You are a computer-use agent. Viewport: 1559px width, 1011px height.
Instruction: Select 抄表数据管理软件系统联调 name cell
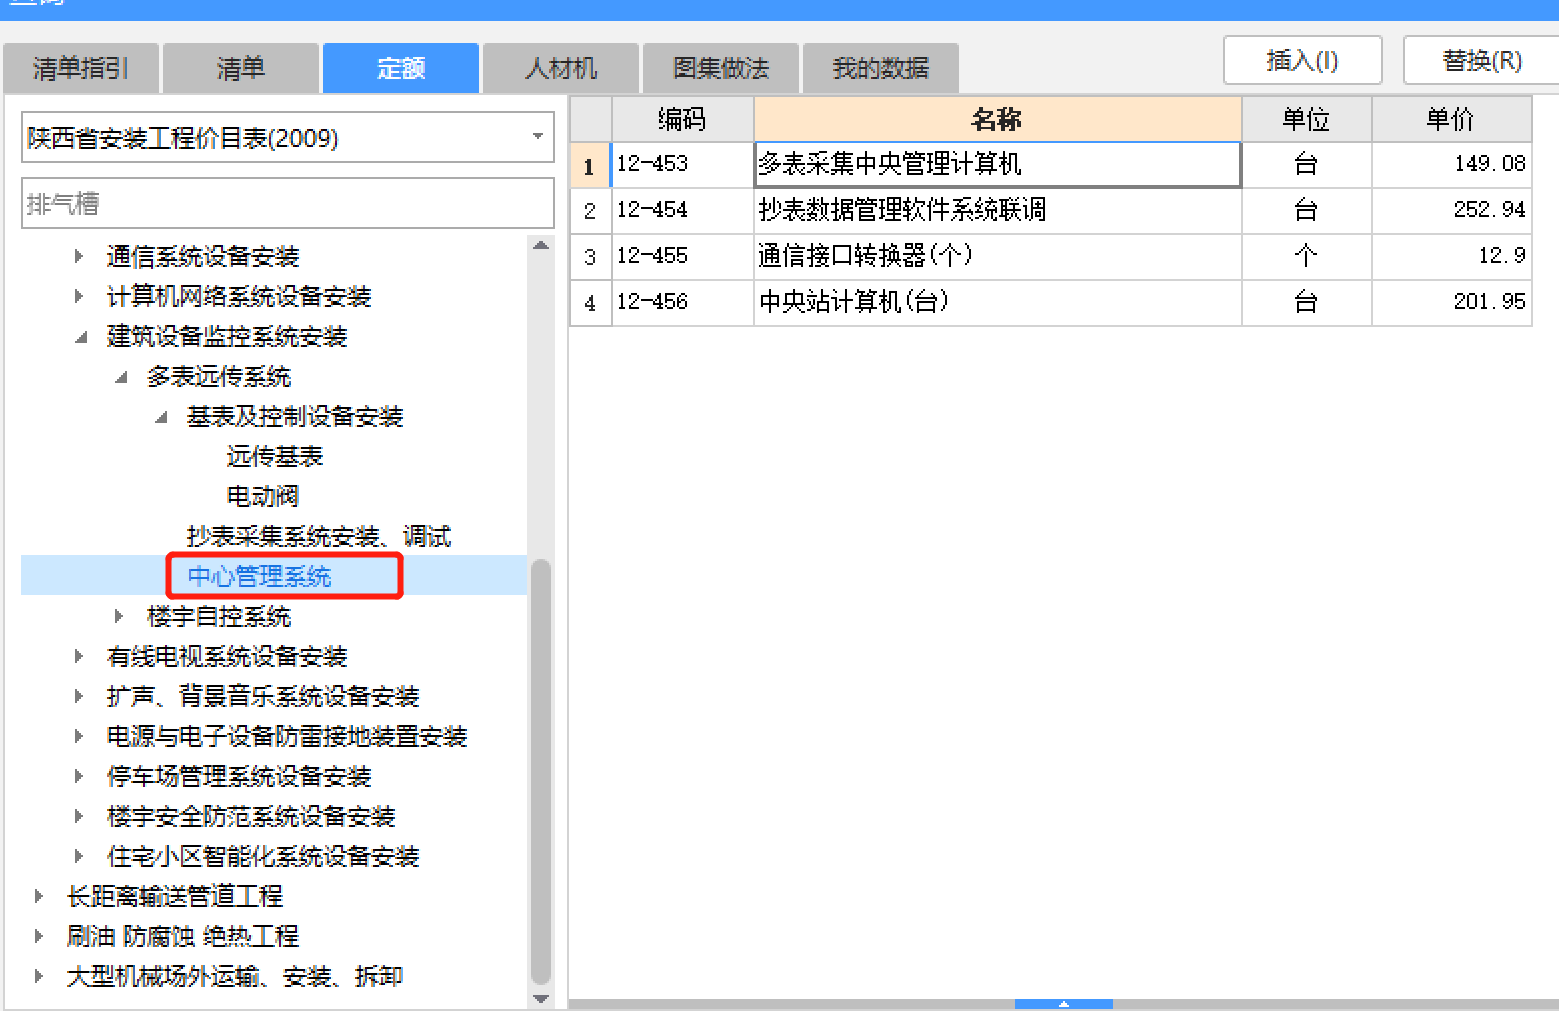[997, 210]
